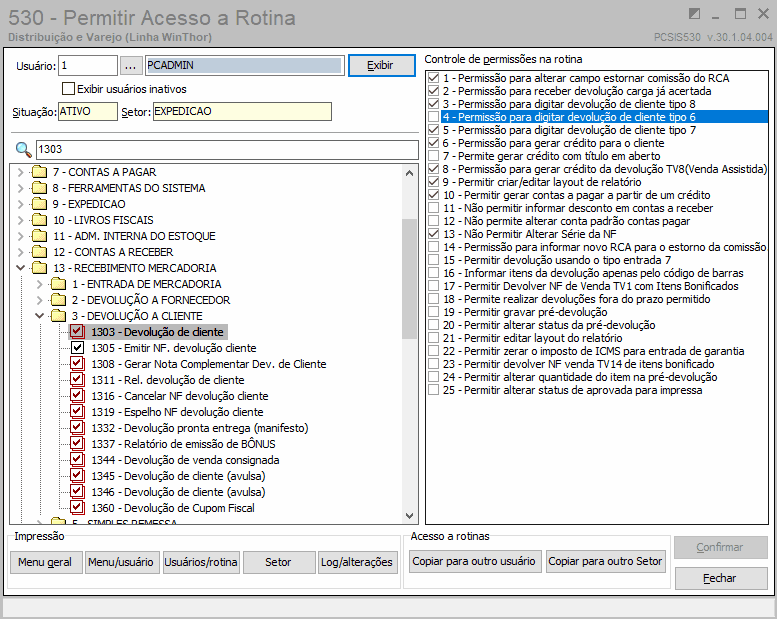Click the Exibir button
Image resolution: width=777 pixels, height=619 pixels.
click(x=382, y=65)
